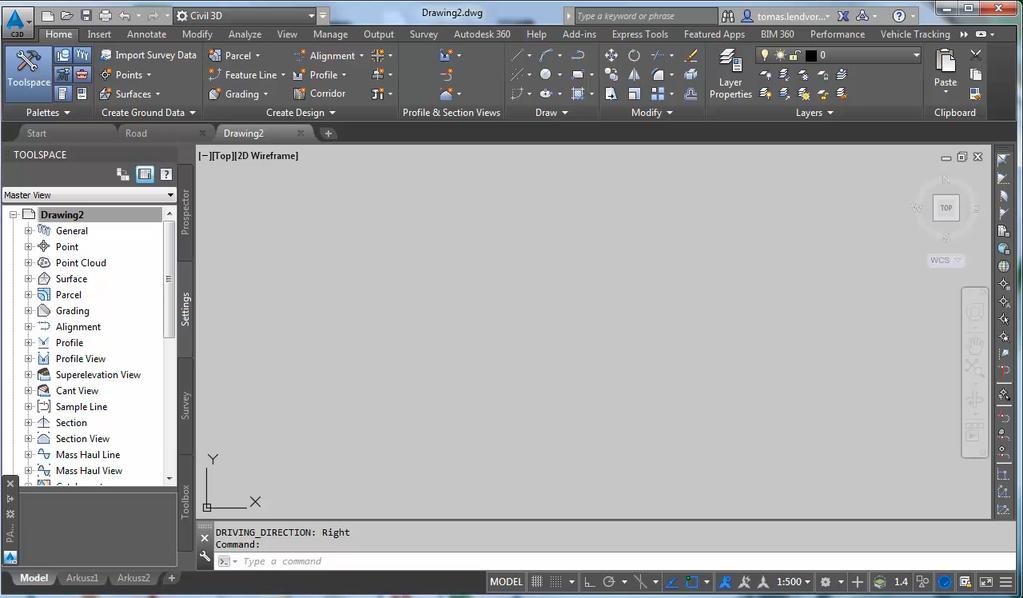Expand the Alignment tree node
1023x598 pixels.
pyautogui.click(x=28, y=327)
